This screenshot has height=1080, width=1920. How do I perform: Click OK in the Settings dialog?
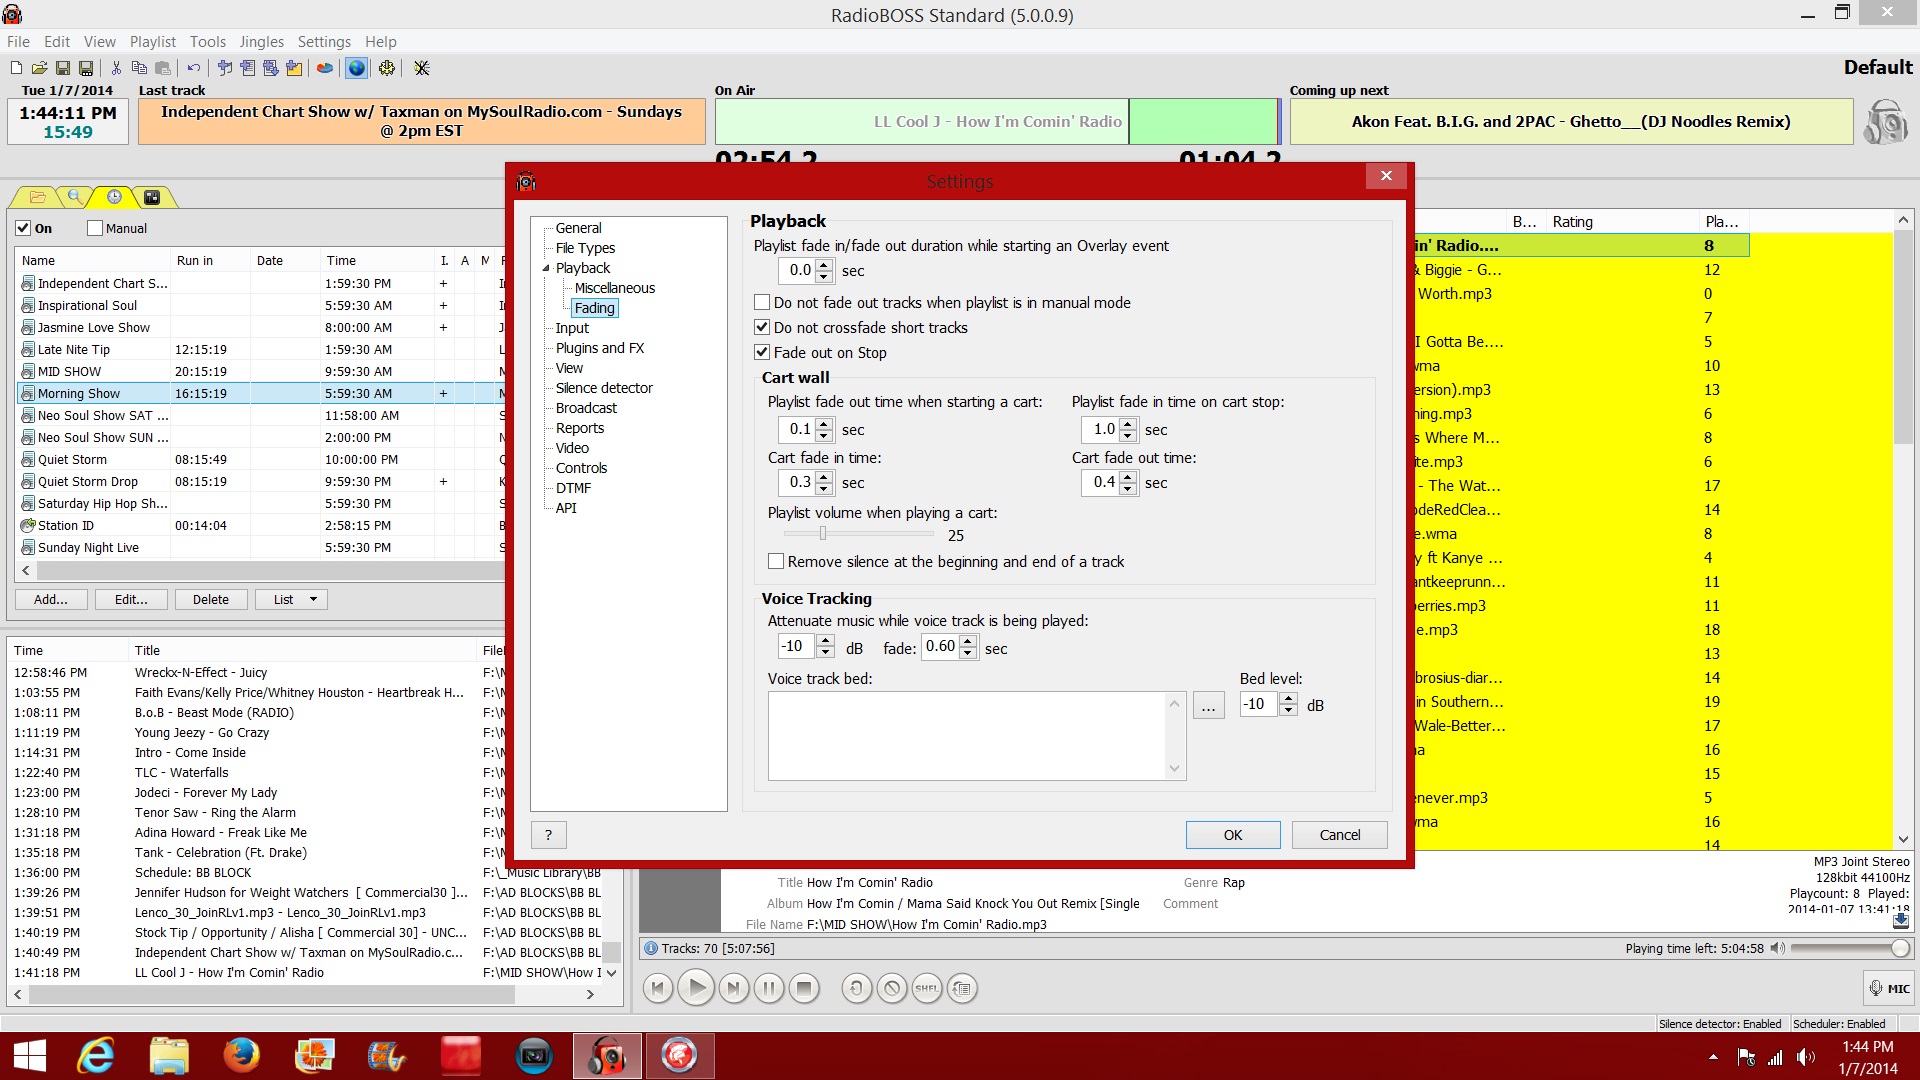pos(1232,834)
